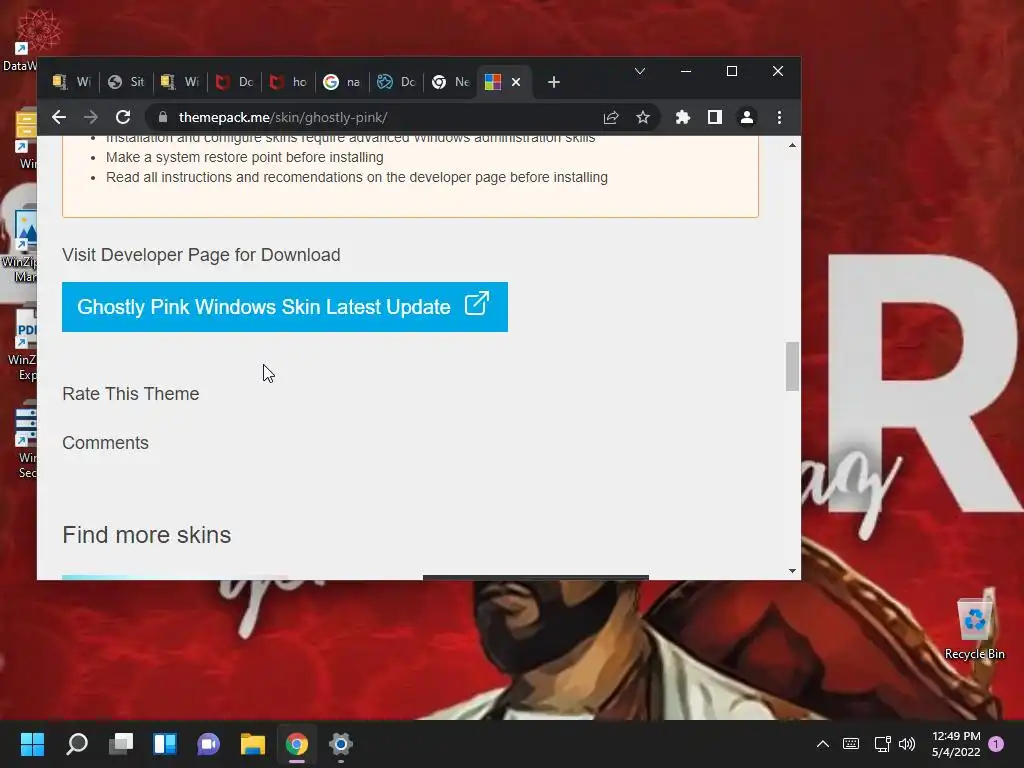Open the Windows Start menu
The width and height of the screenshot is (1024, 768).
[33, 744]
